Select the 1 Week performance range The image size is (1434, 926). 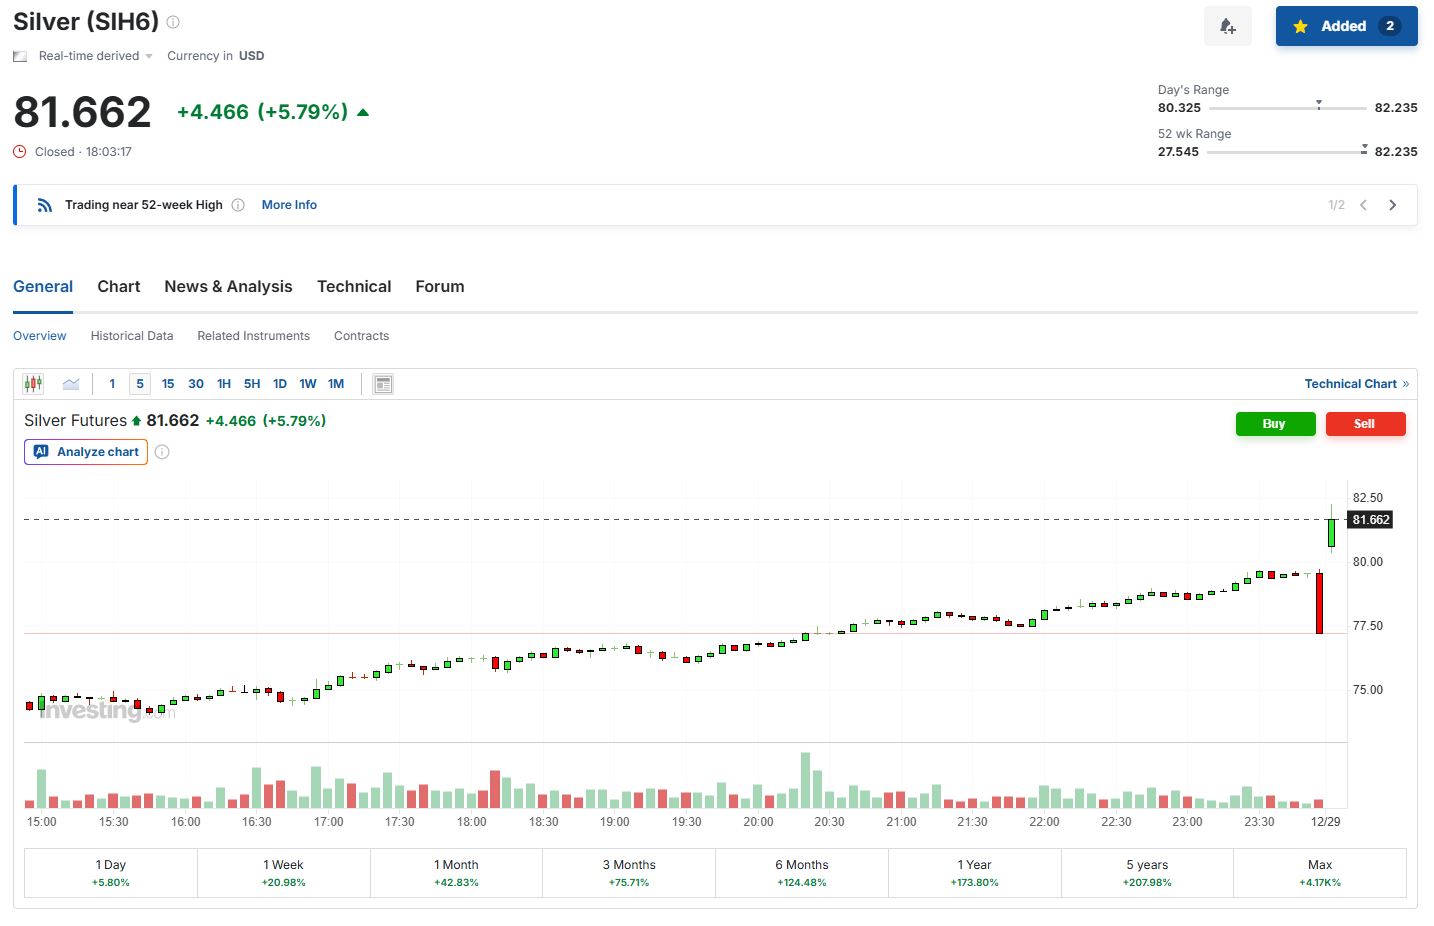[284, 873]
